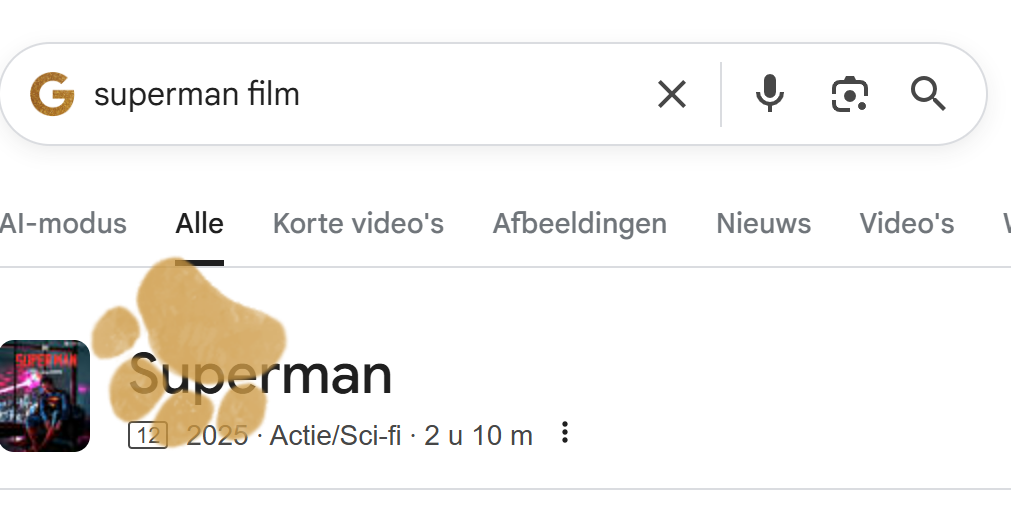Viewport: 1011px width, 508px height.
Task: Open the three-dot more options menu beside Superman
Action: tap(565, 434)
